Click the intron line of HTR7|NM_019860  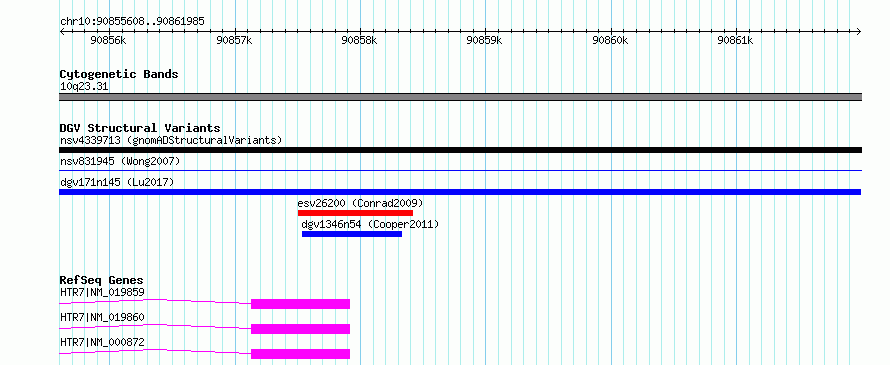pos(155,326)
